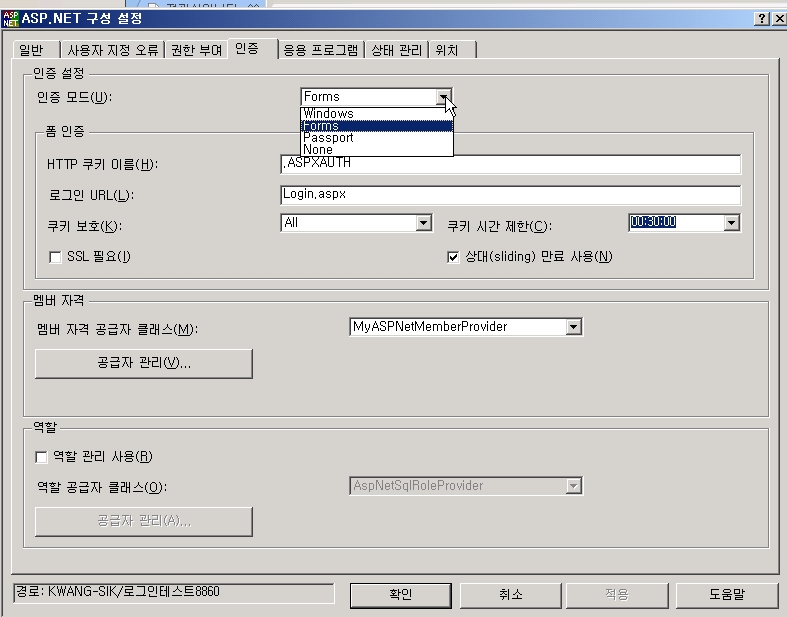Open the 상태 관리 tab
Image resolution: width=787 pixels, height=617 pixels.
click(x=397, y=50)
